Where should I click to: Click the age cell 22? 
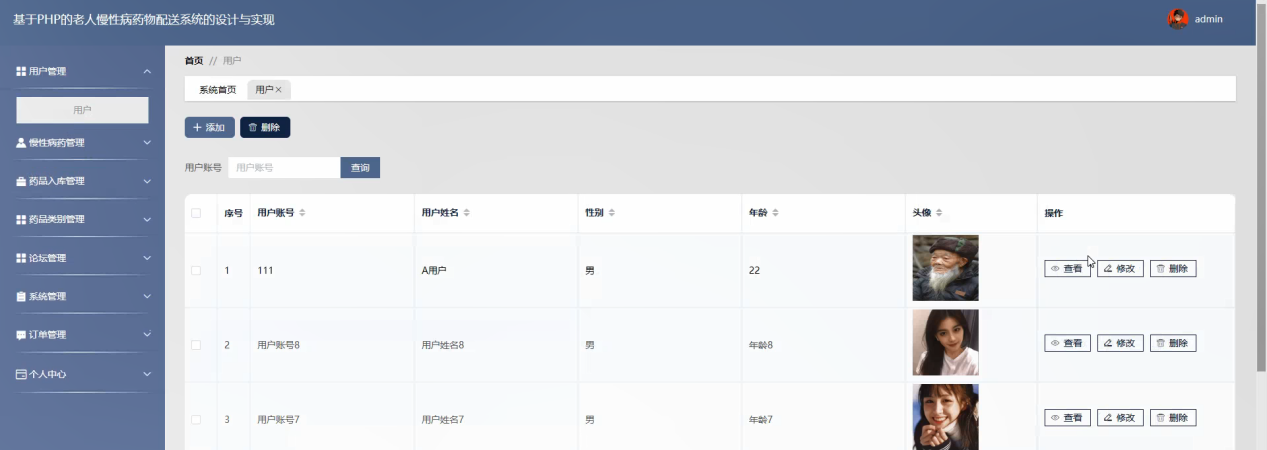click(x=755, y=270)
